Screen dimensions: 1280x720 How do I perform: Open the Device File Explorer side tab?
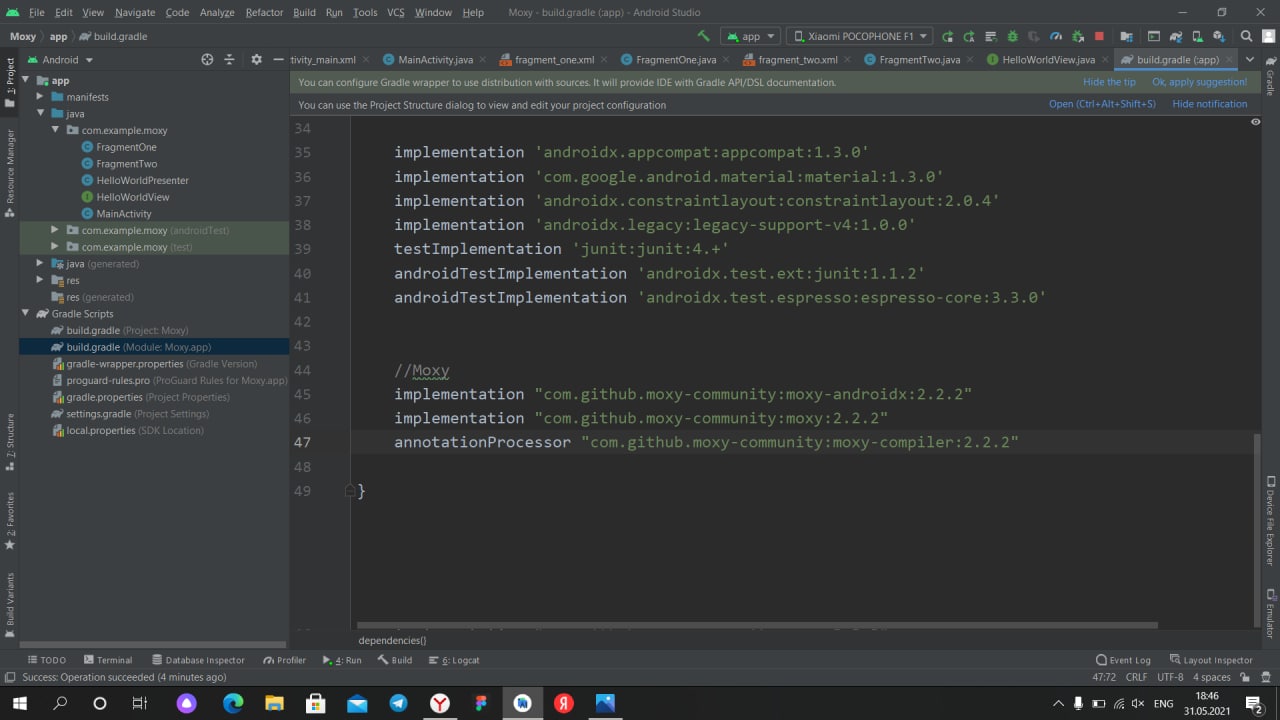(x=1270, y=523)
